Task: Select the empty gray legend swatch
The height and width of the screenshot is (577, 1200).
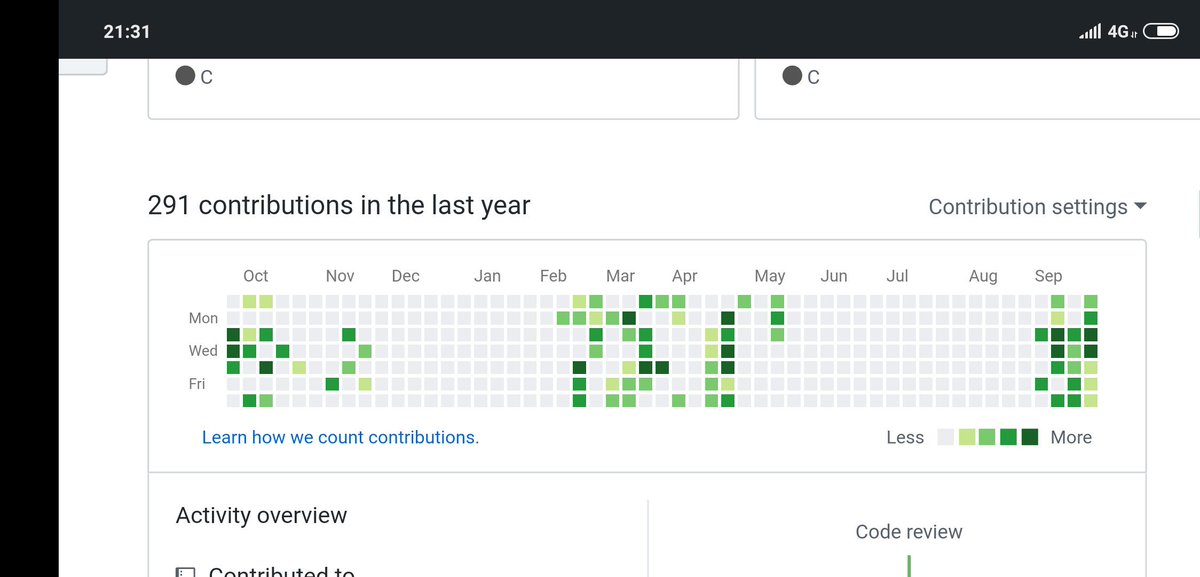Action: pos(946,437)
